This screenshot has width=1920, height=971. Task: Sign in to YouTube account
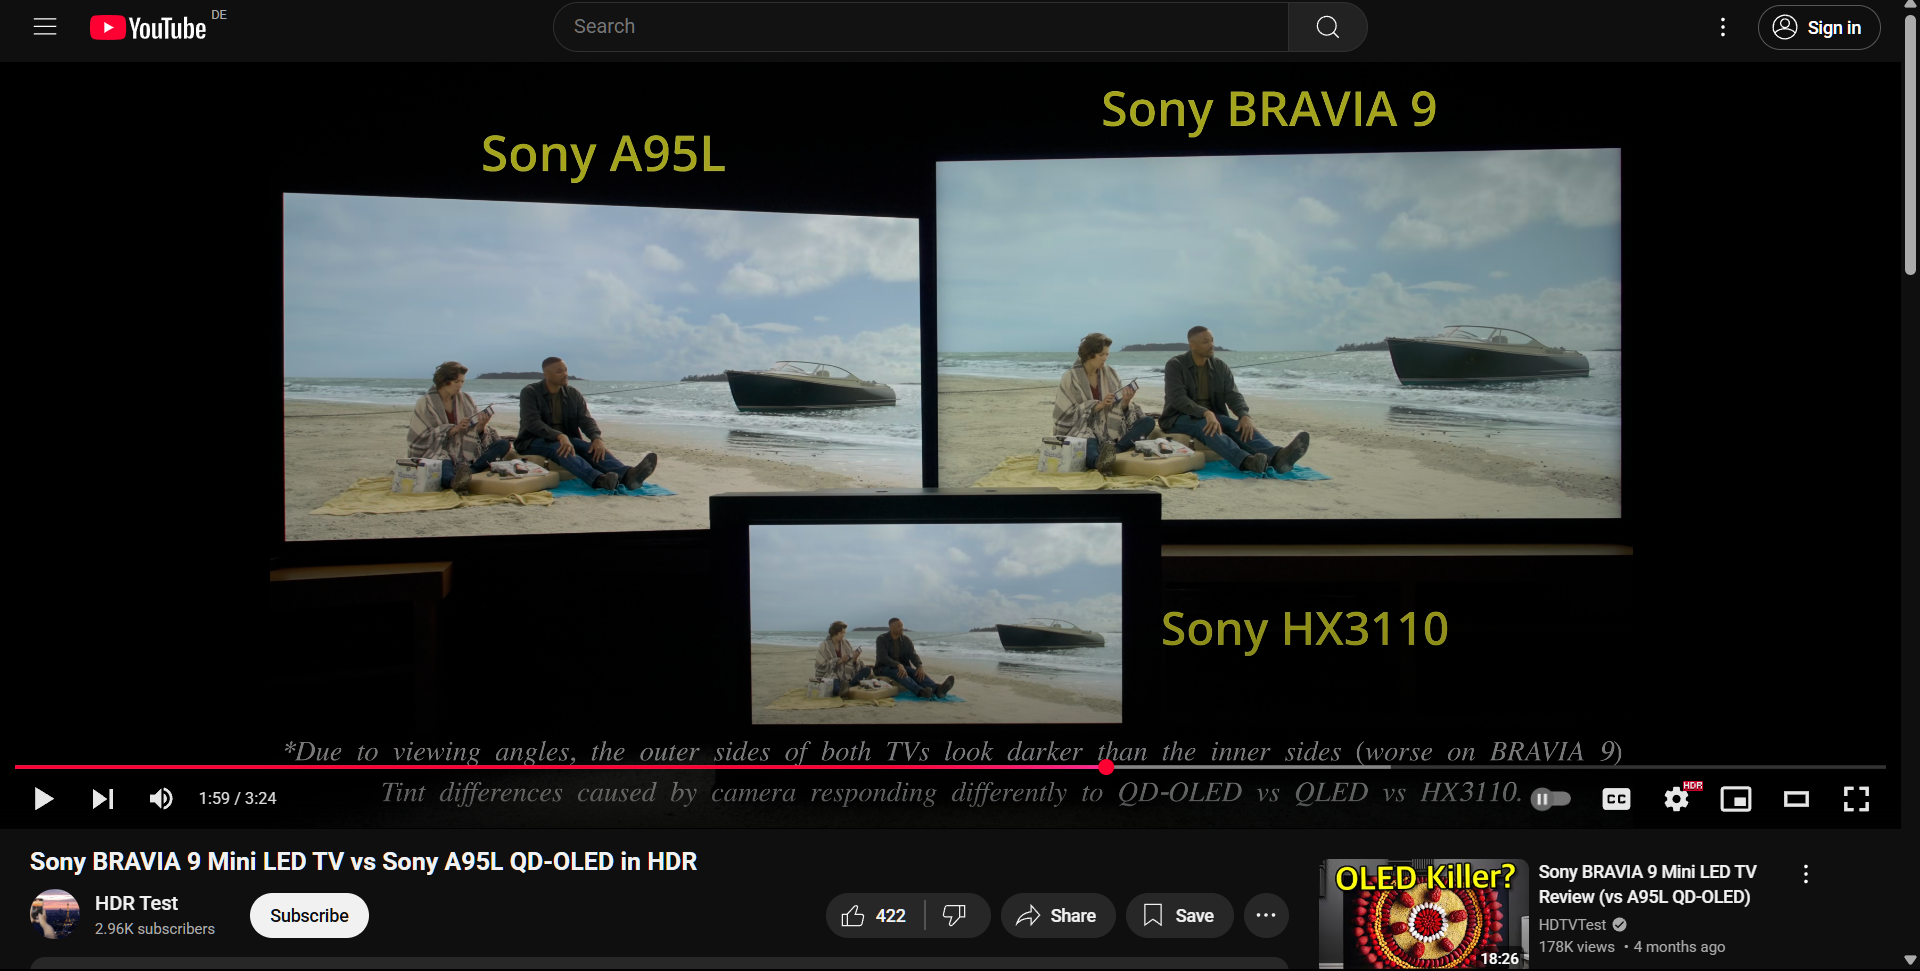pos(1818,27)
